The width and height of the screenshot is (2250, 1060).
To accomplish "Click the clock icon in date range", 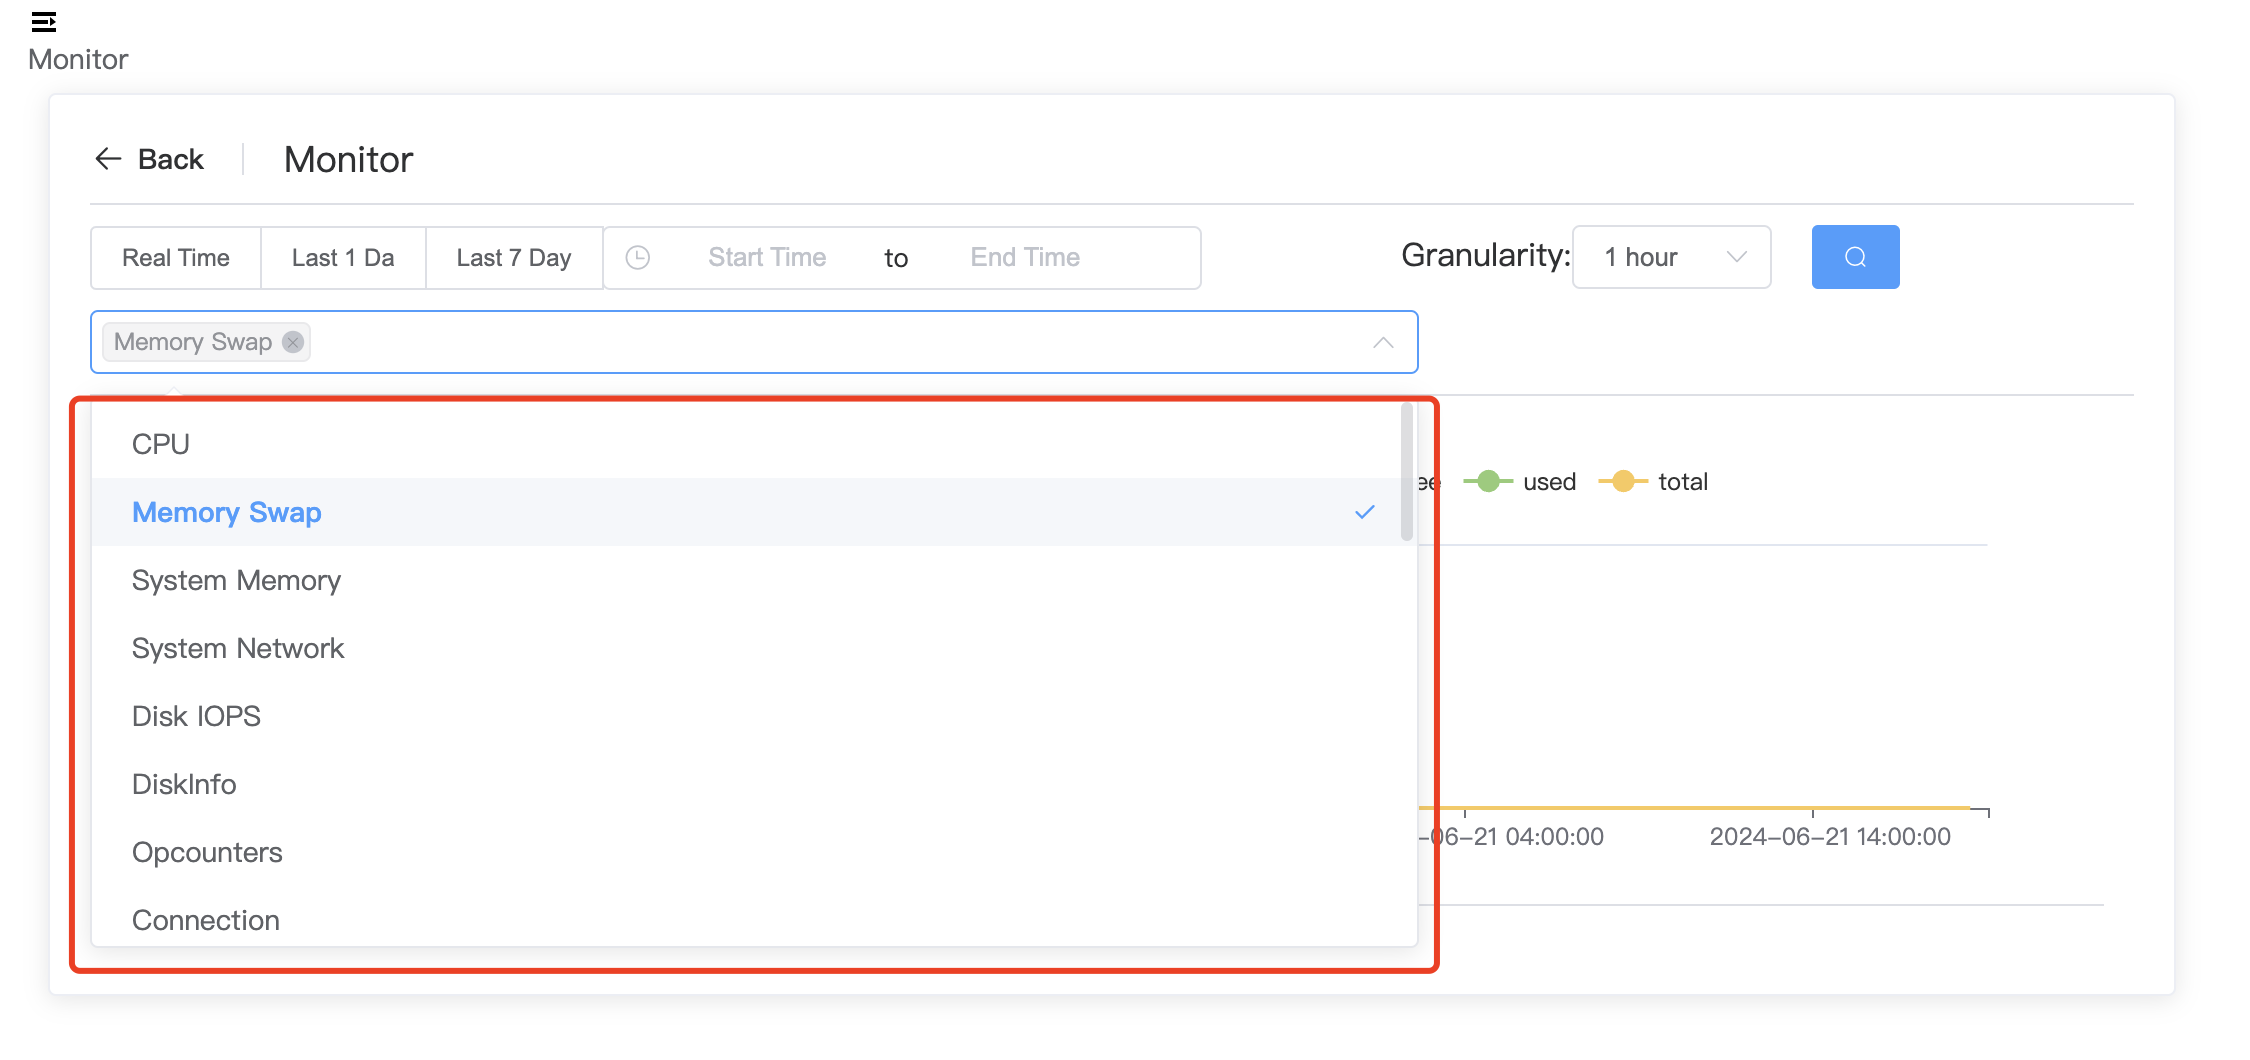I will coord(638,258).
